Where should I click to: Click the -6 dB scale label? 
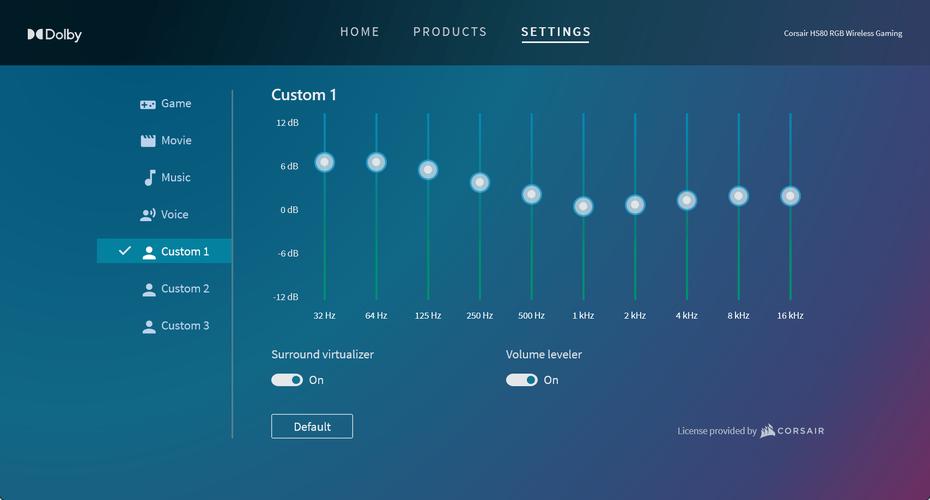288,254
